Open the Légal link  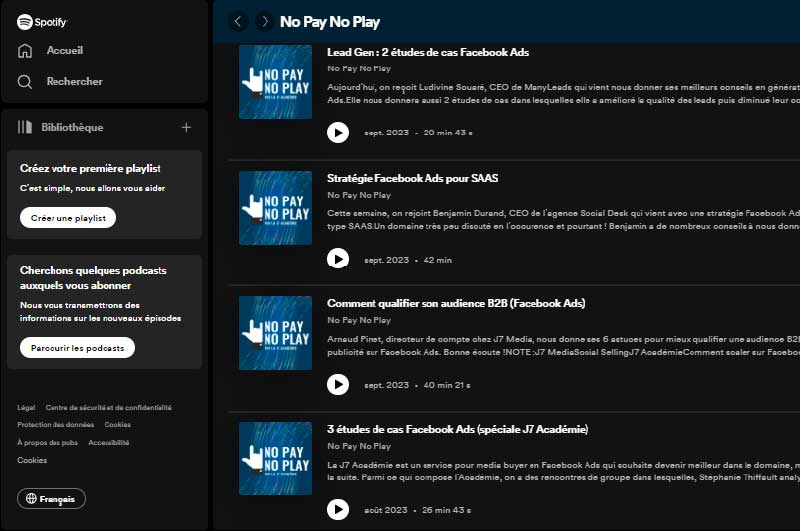[x=26, y=407]
